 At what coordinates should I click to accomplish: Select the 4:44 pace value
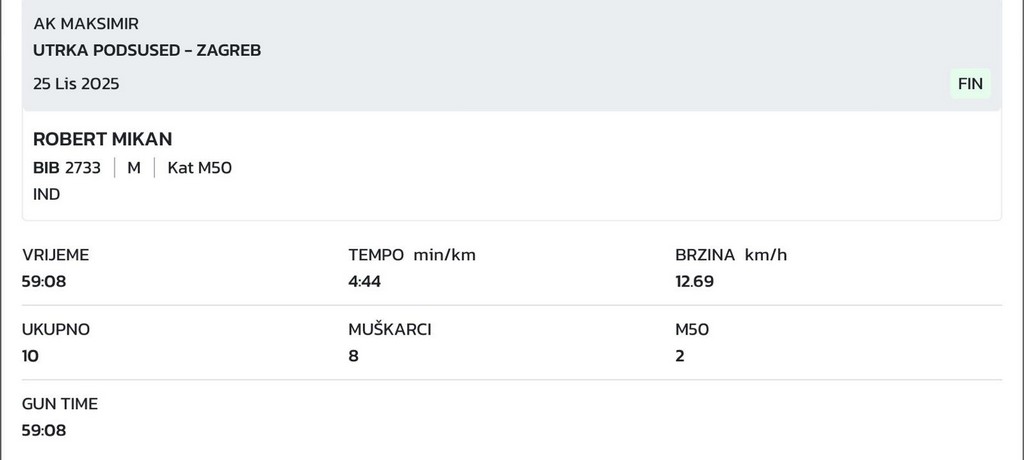pyautogui.click(x=365, y=281)
